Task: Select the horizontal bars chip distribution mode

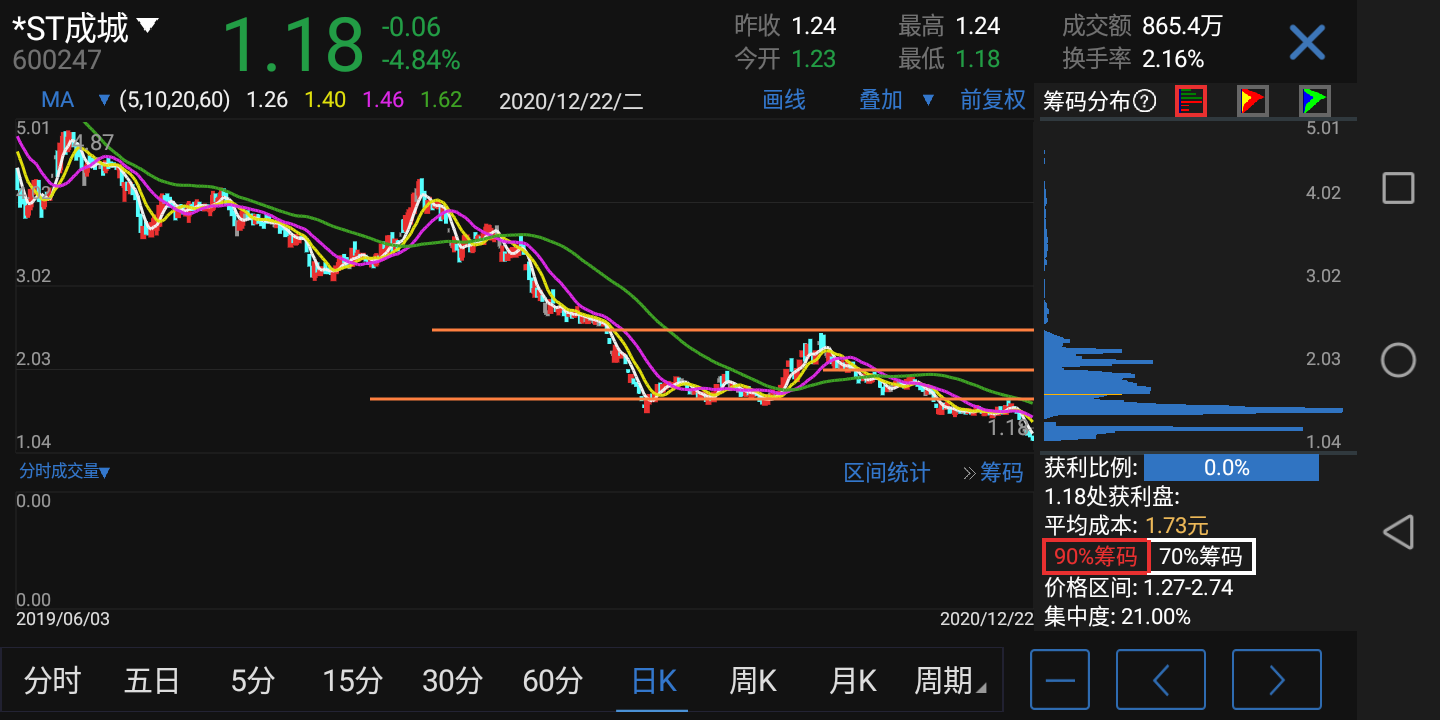Action: coord(1191,101)
